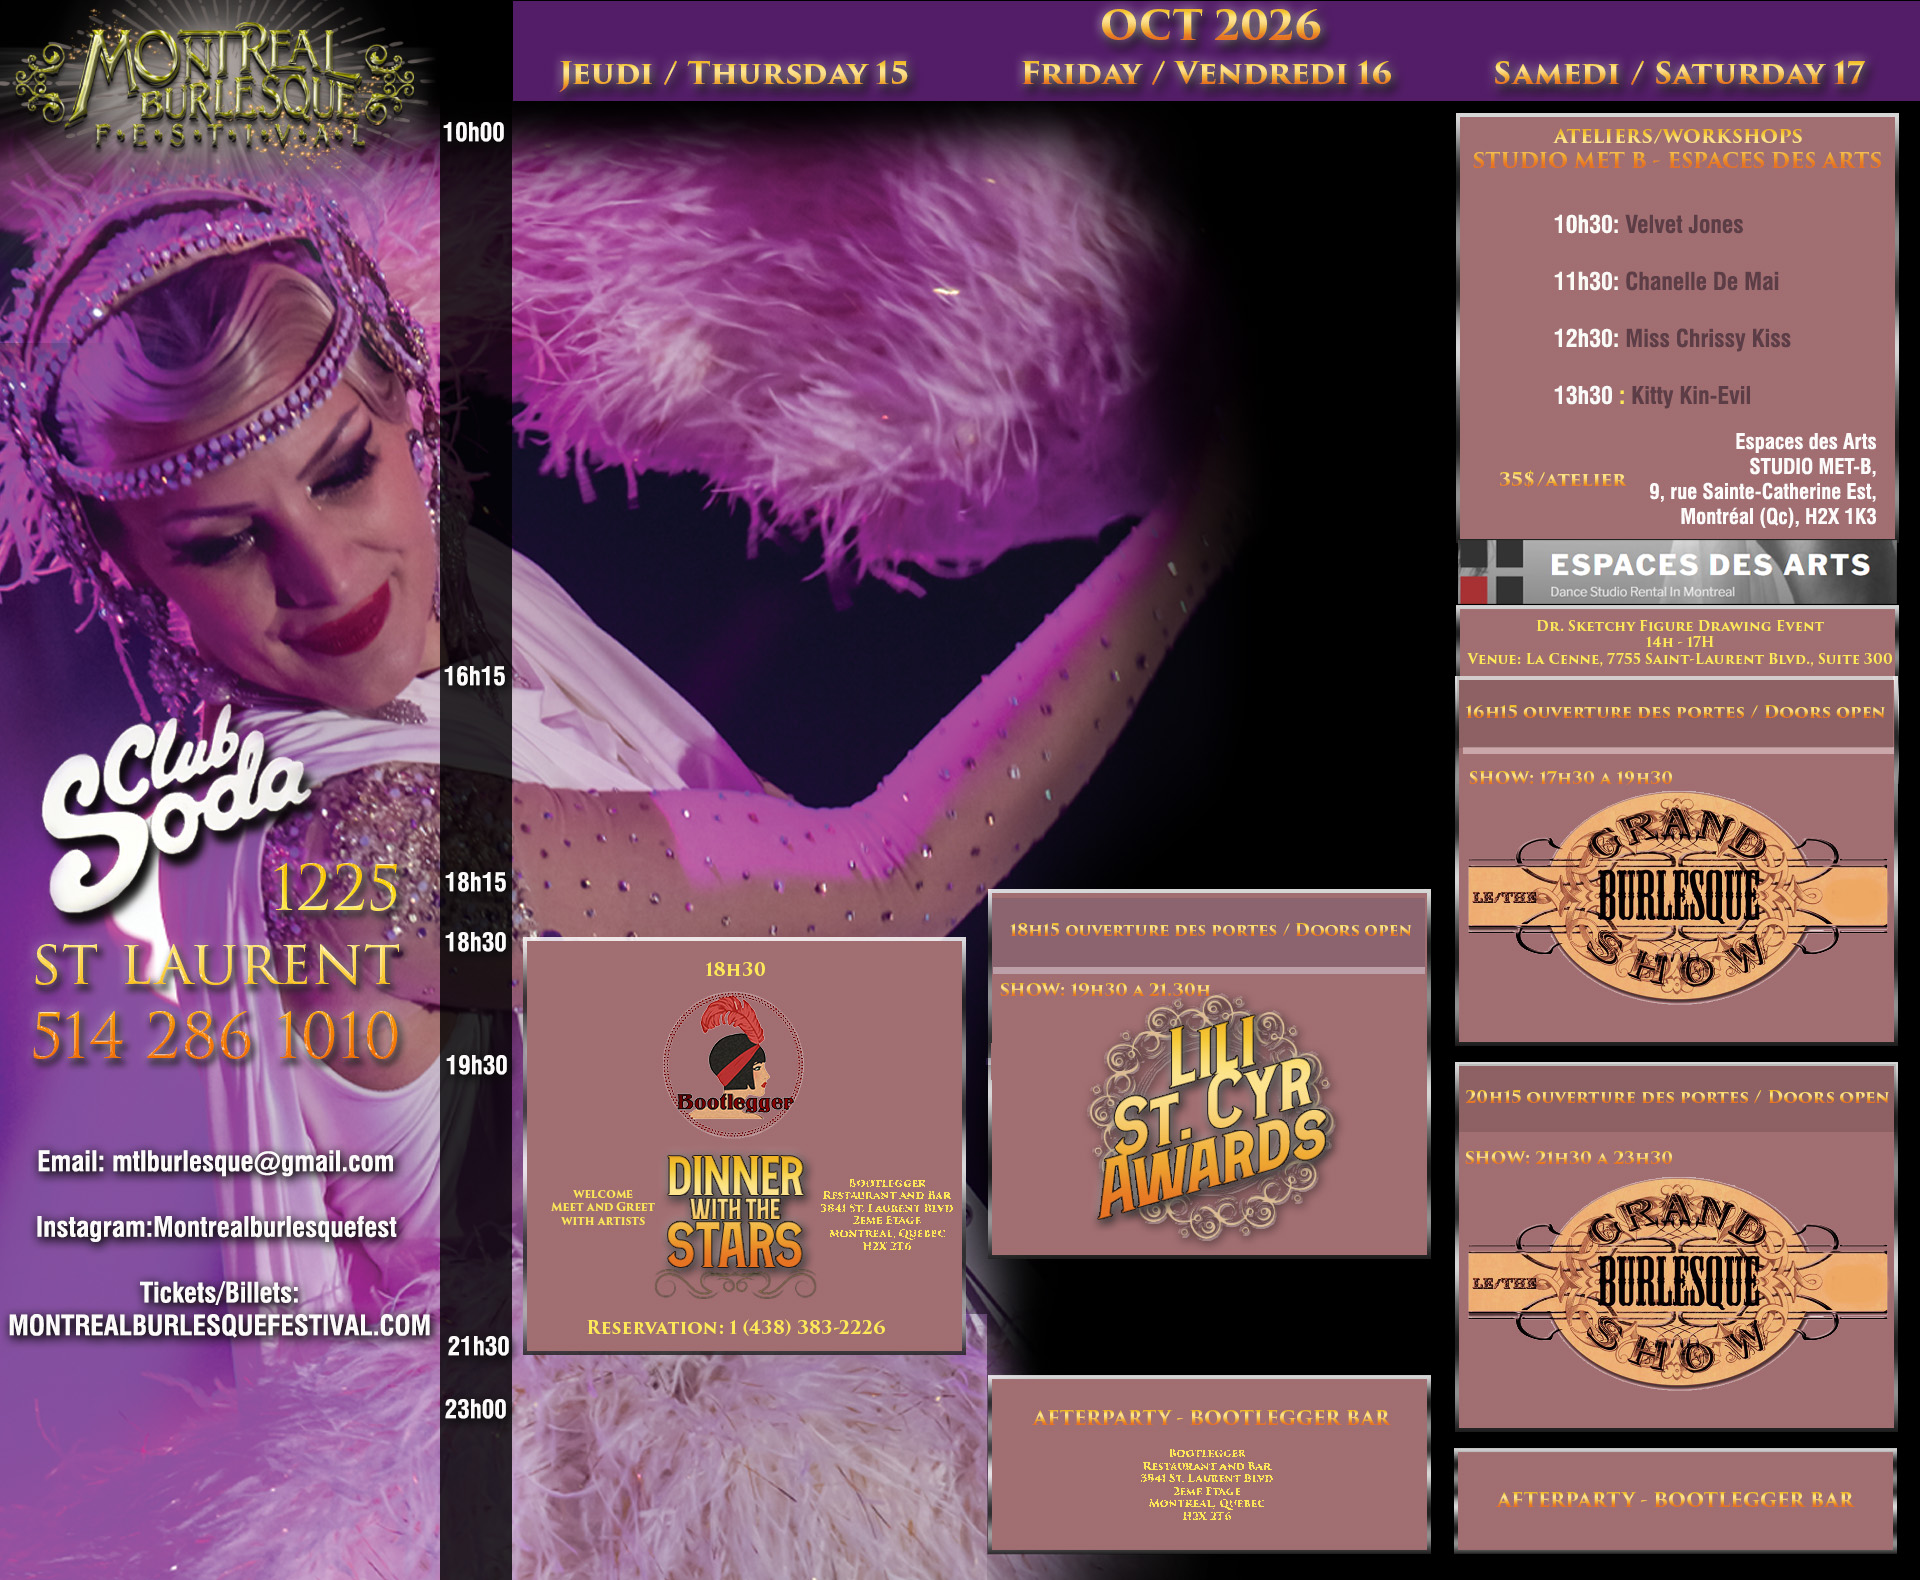This screenshot has height=1580, width=1920.
Task: Click the 17h30 Grand Burlesque Show logo
Action: (x=1677, y=897)
